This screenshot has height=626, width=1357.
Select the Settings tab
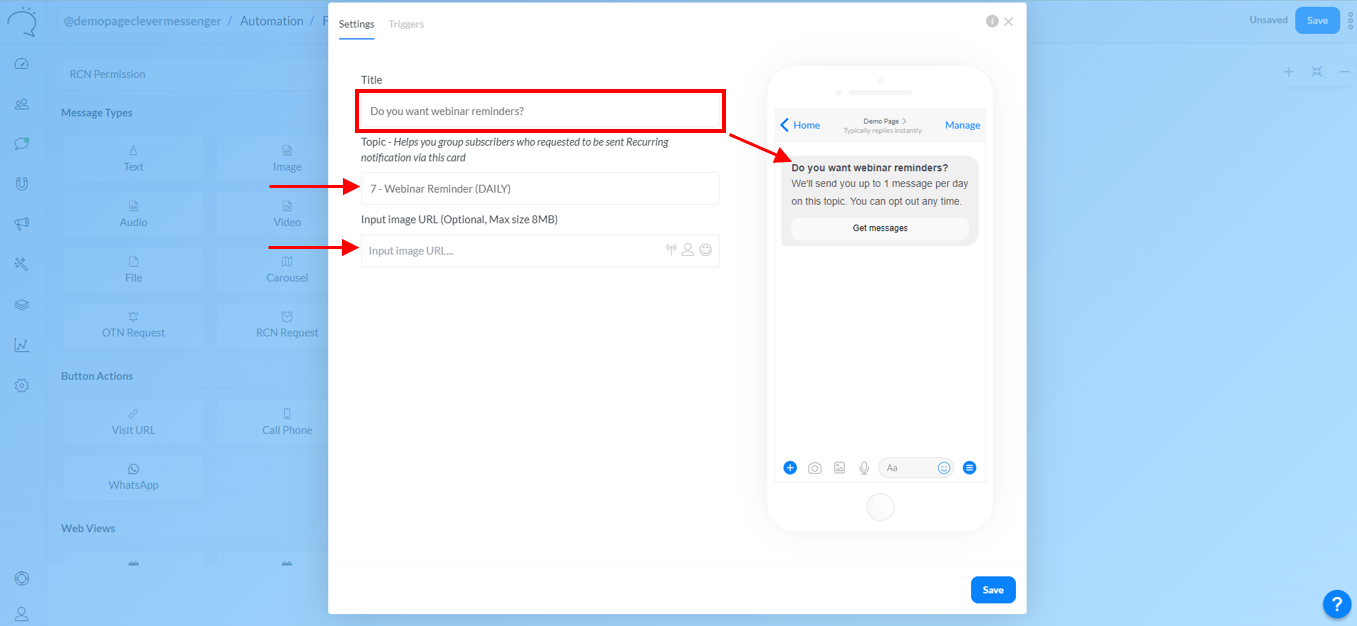(356, 24)
